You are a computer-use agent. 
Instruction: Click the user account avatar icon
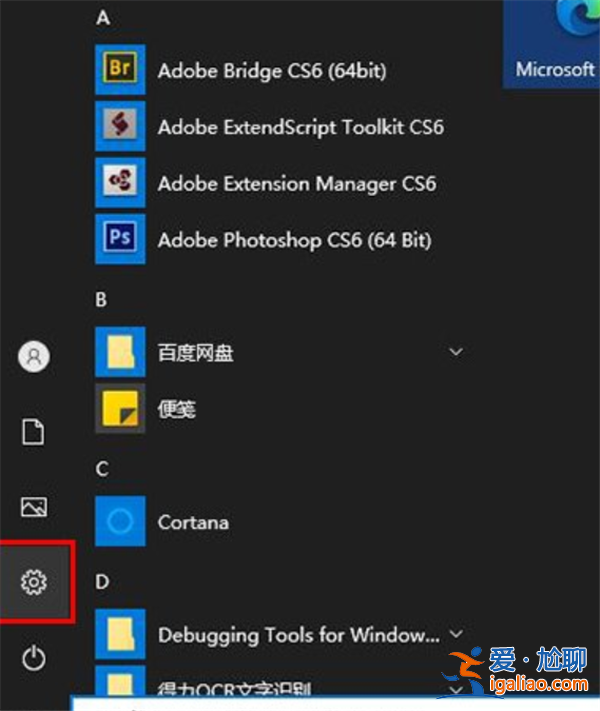tap(34, 356)
